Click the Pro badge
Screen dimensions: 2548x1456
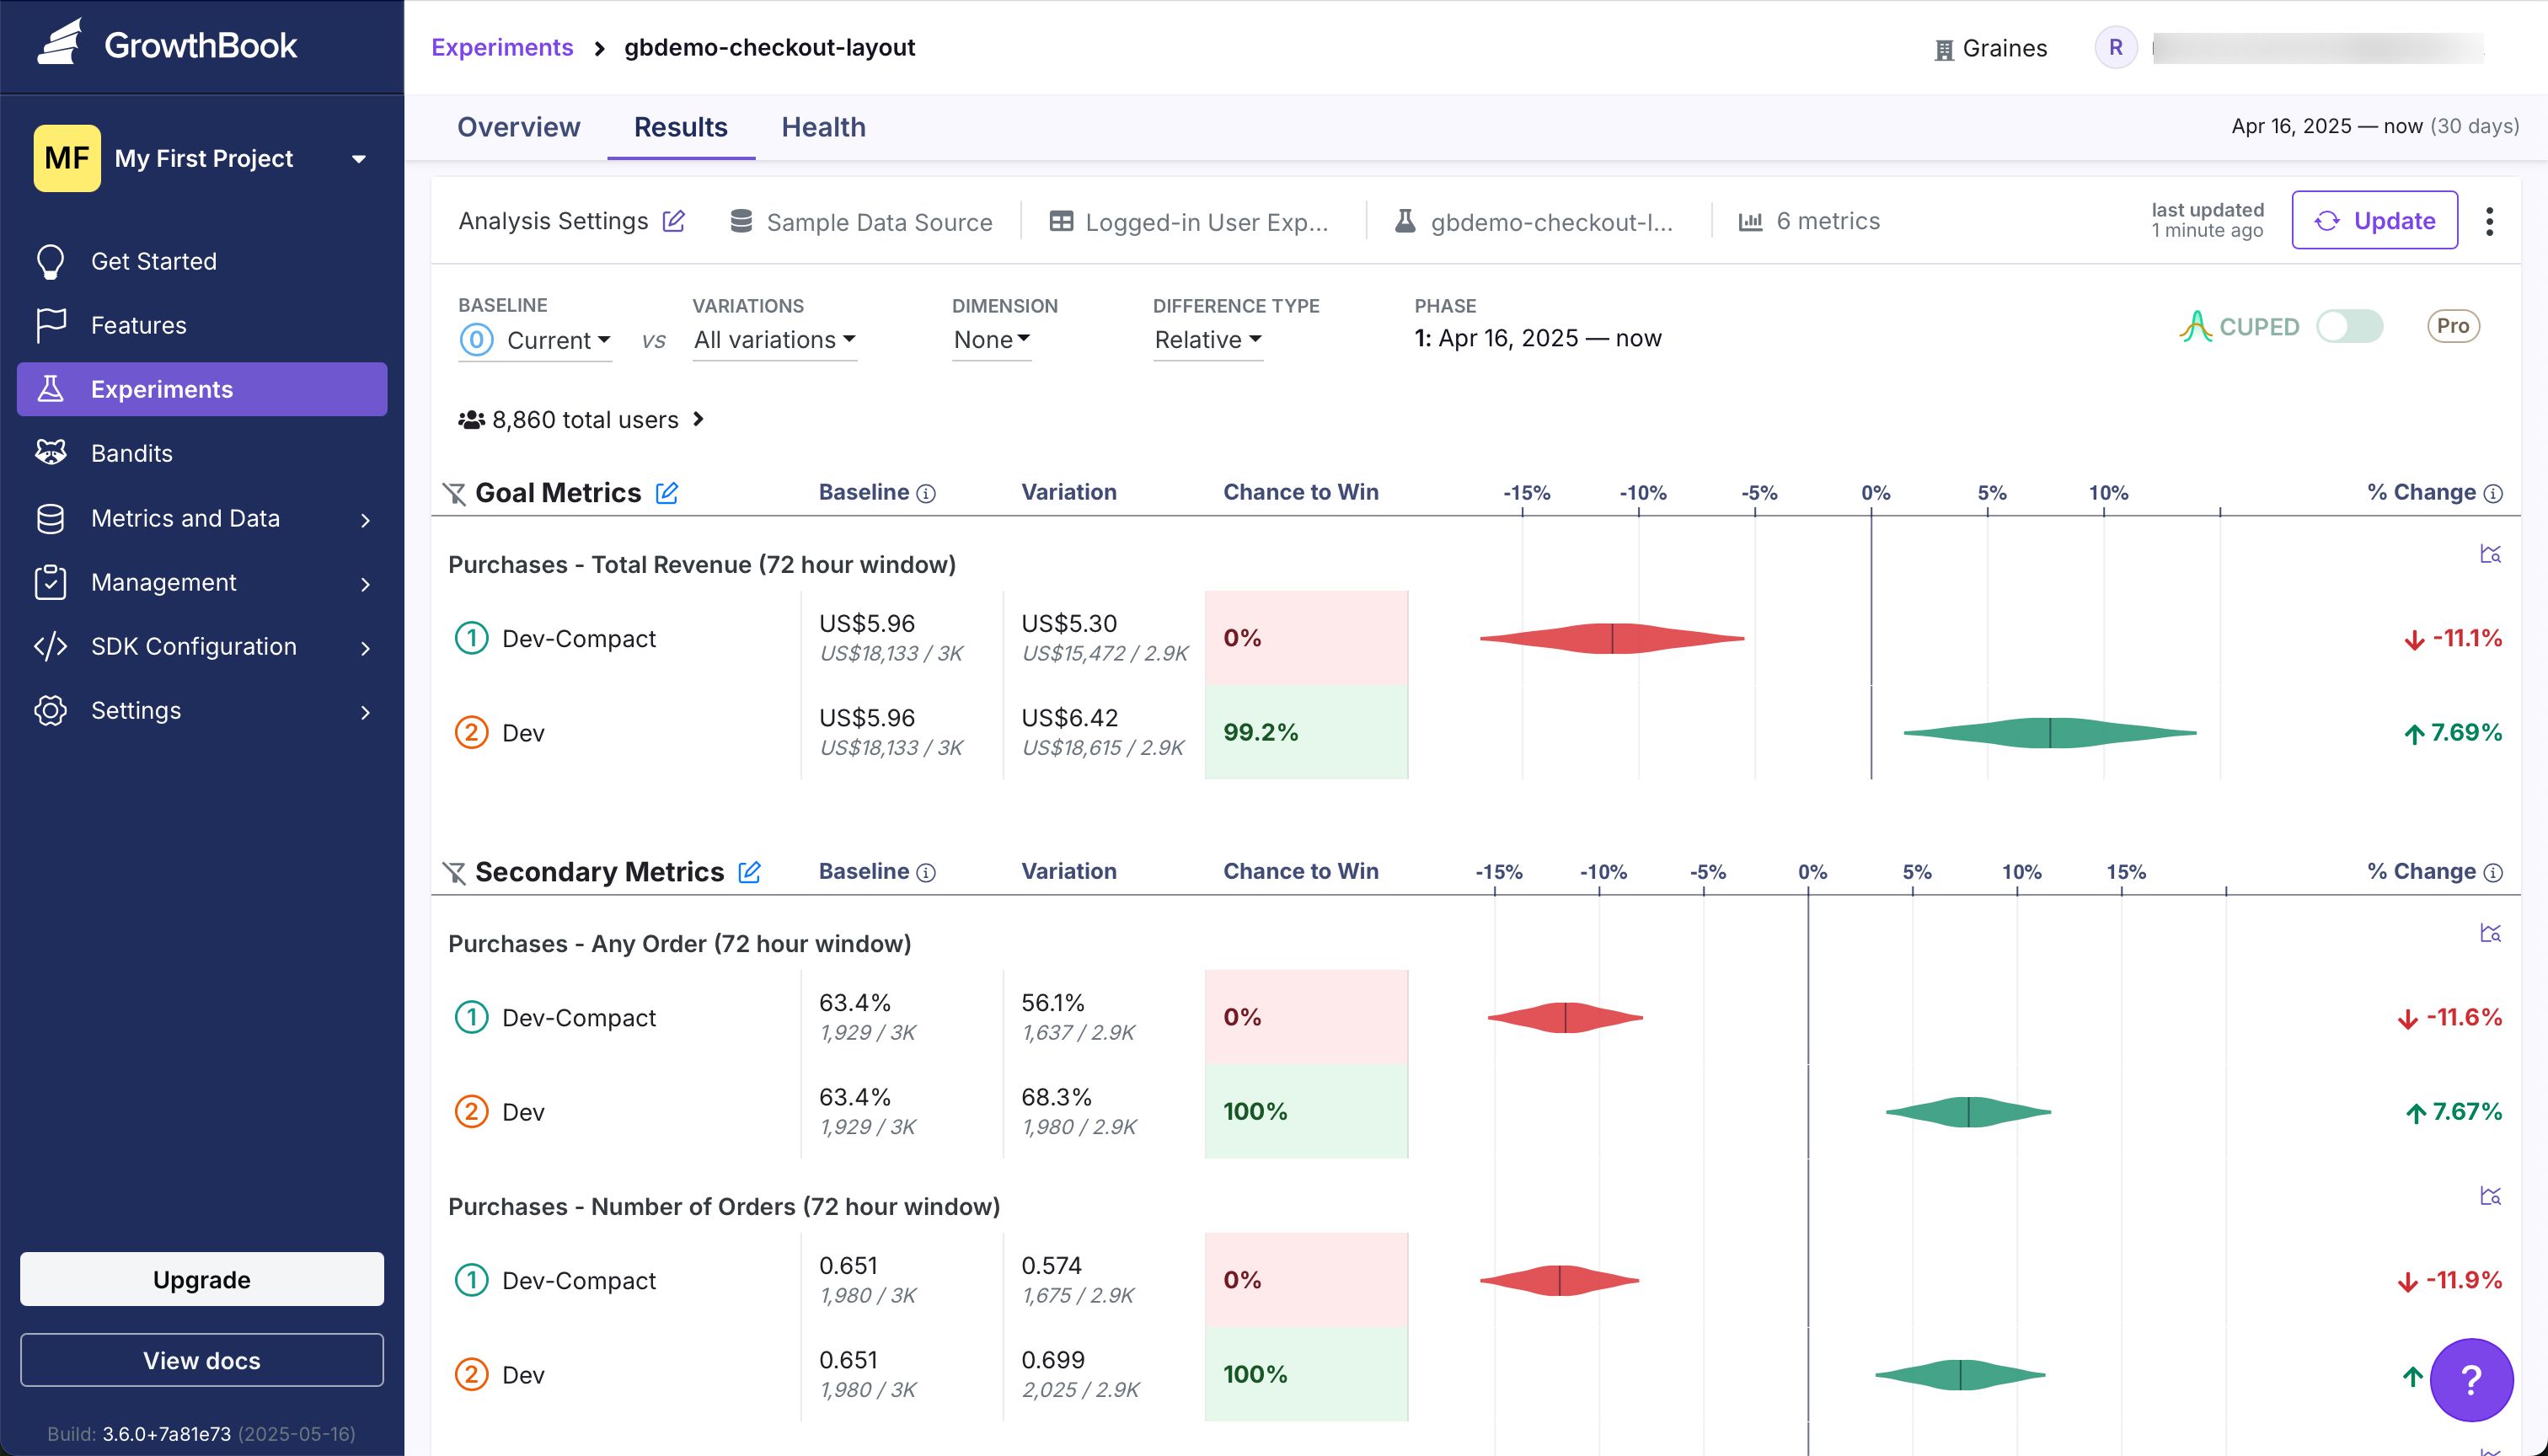(x=2453, y=326)
